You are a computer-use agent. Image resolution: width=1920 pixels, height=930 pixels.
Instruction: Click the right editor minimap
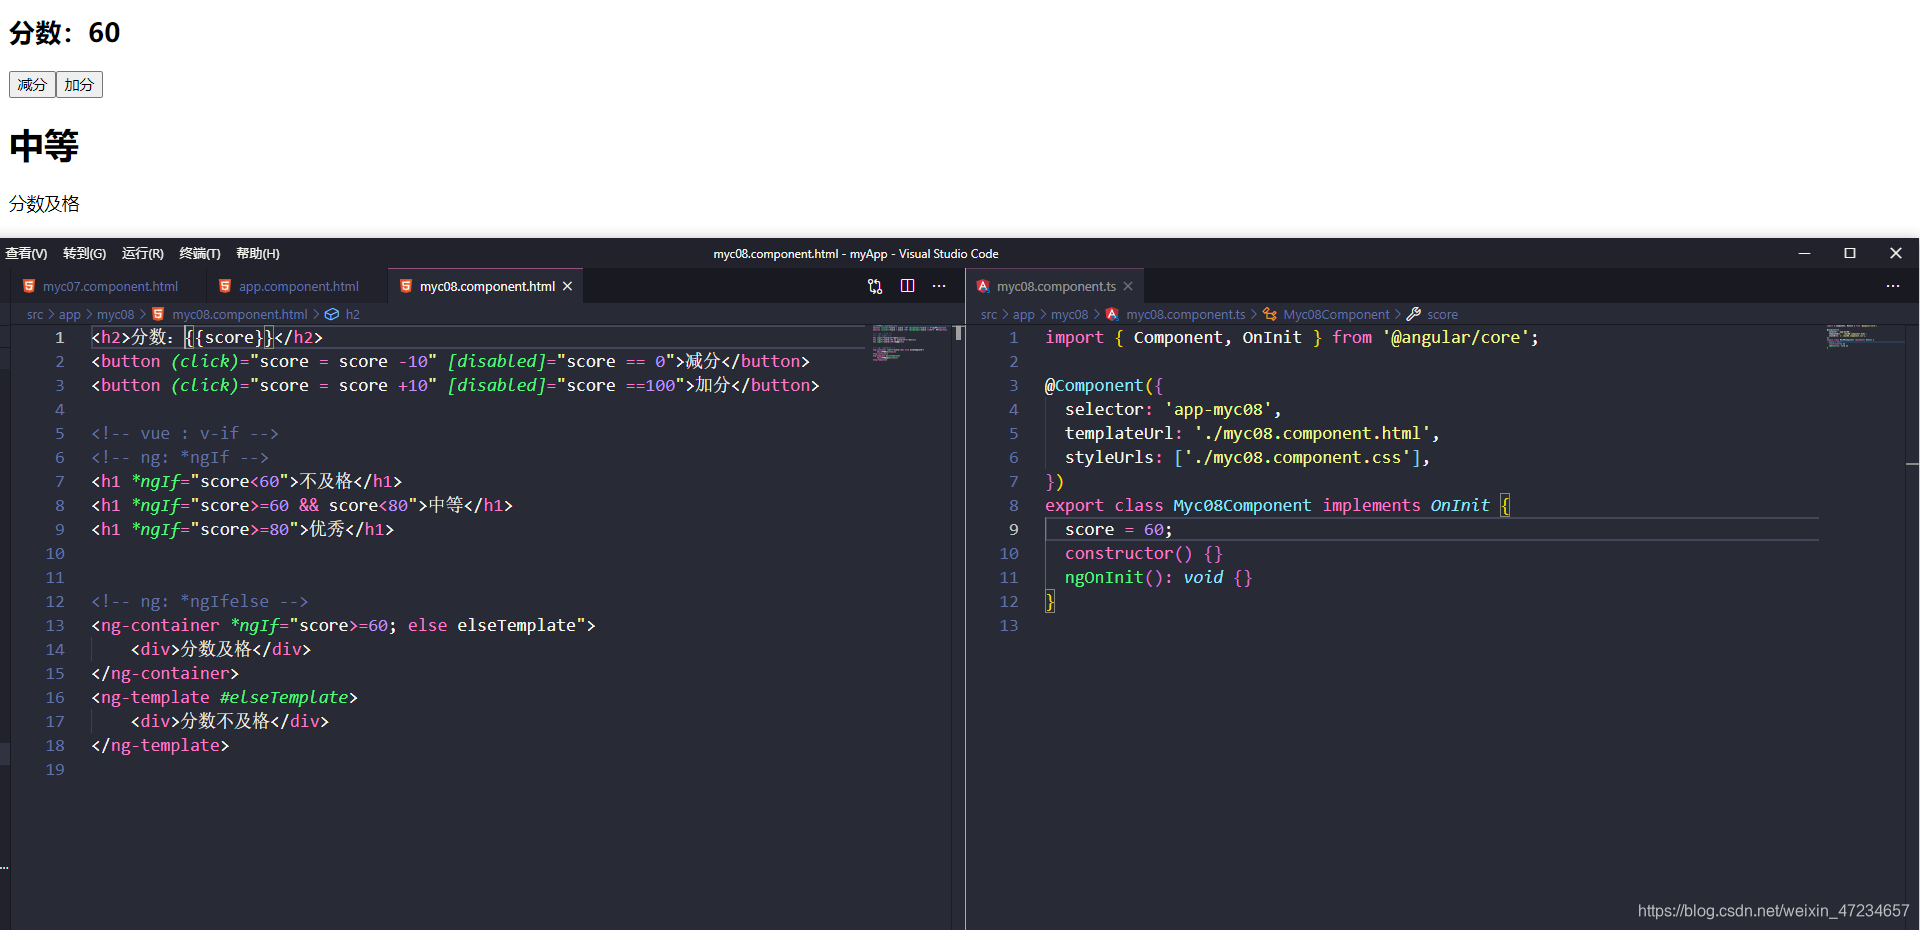coord(1863,336)
